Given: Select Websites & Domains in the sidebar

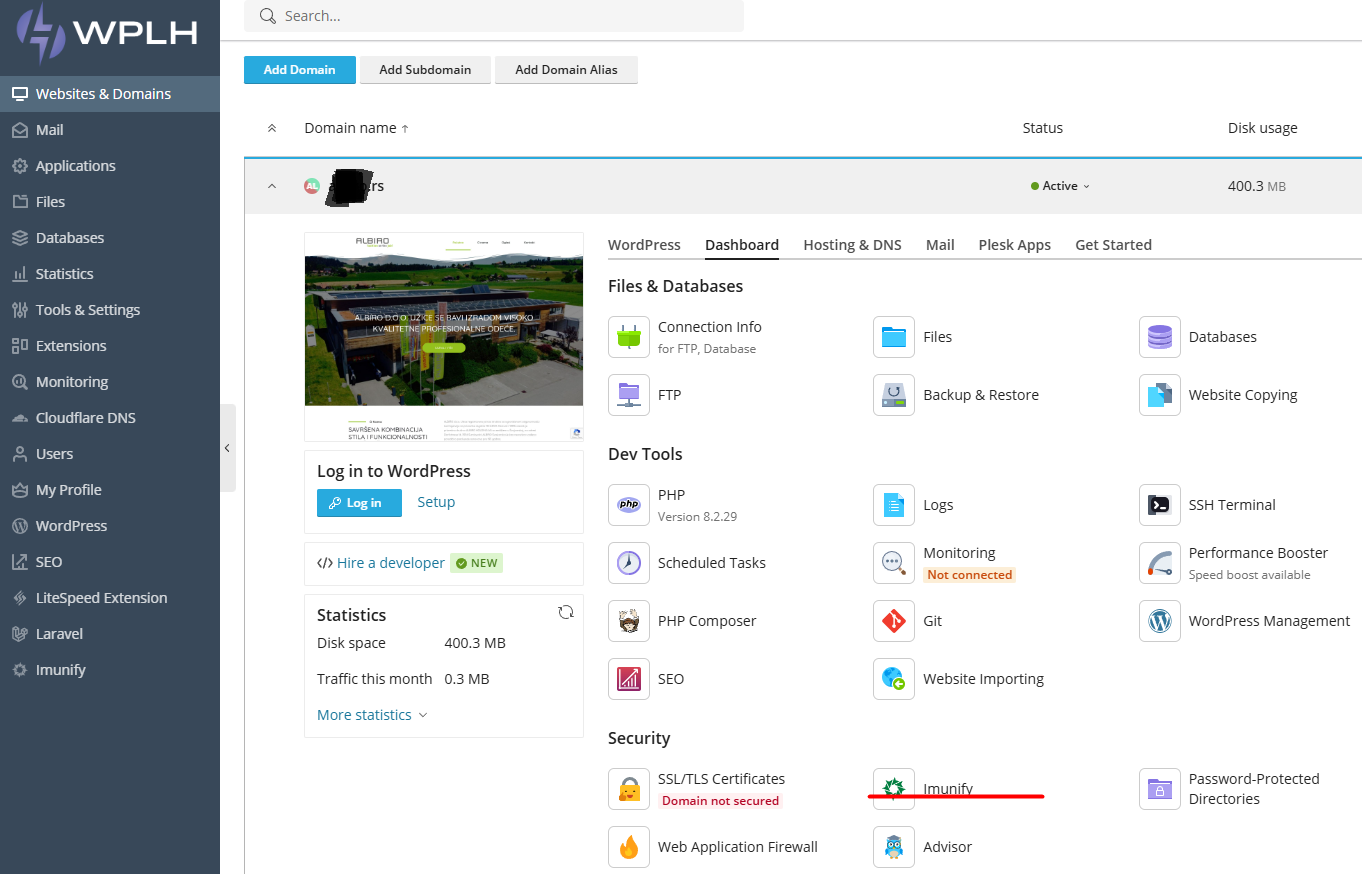Looking at the screenshot, I should 110,94.
